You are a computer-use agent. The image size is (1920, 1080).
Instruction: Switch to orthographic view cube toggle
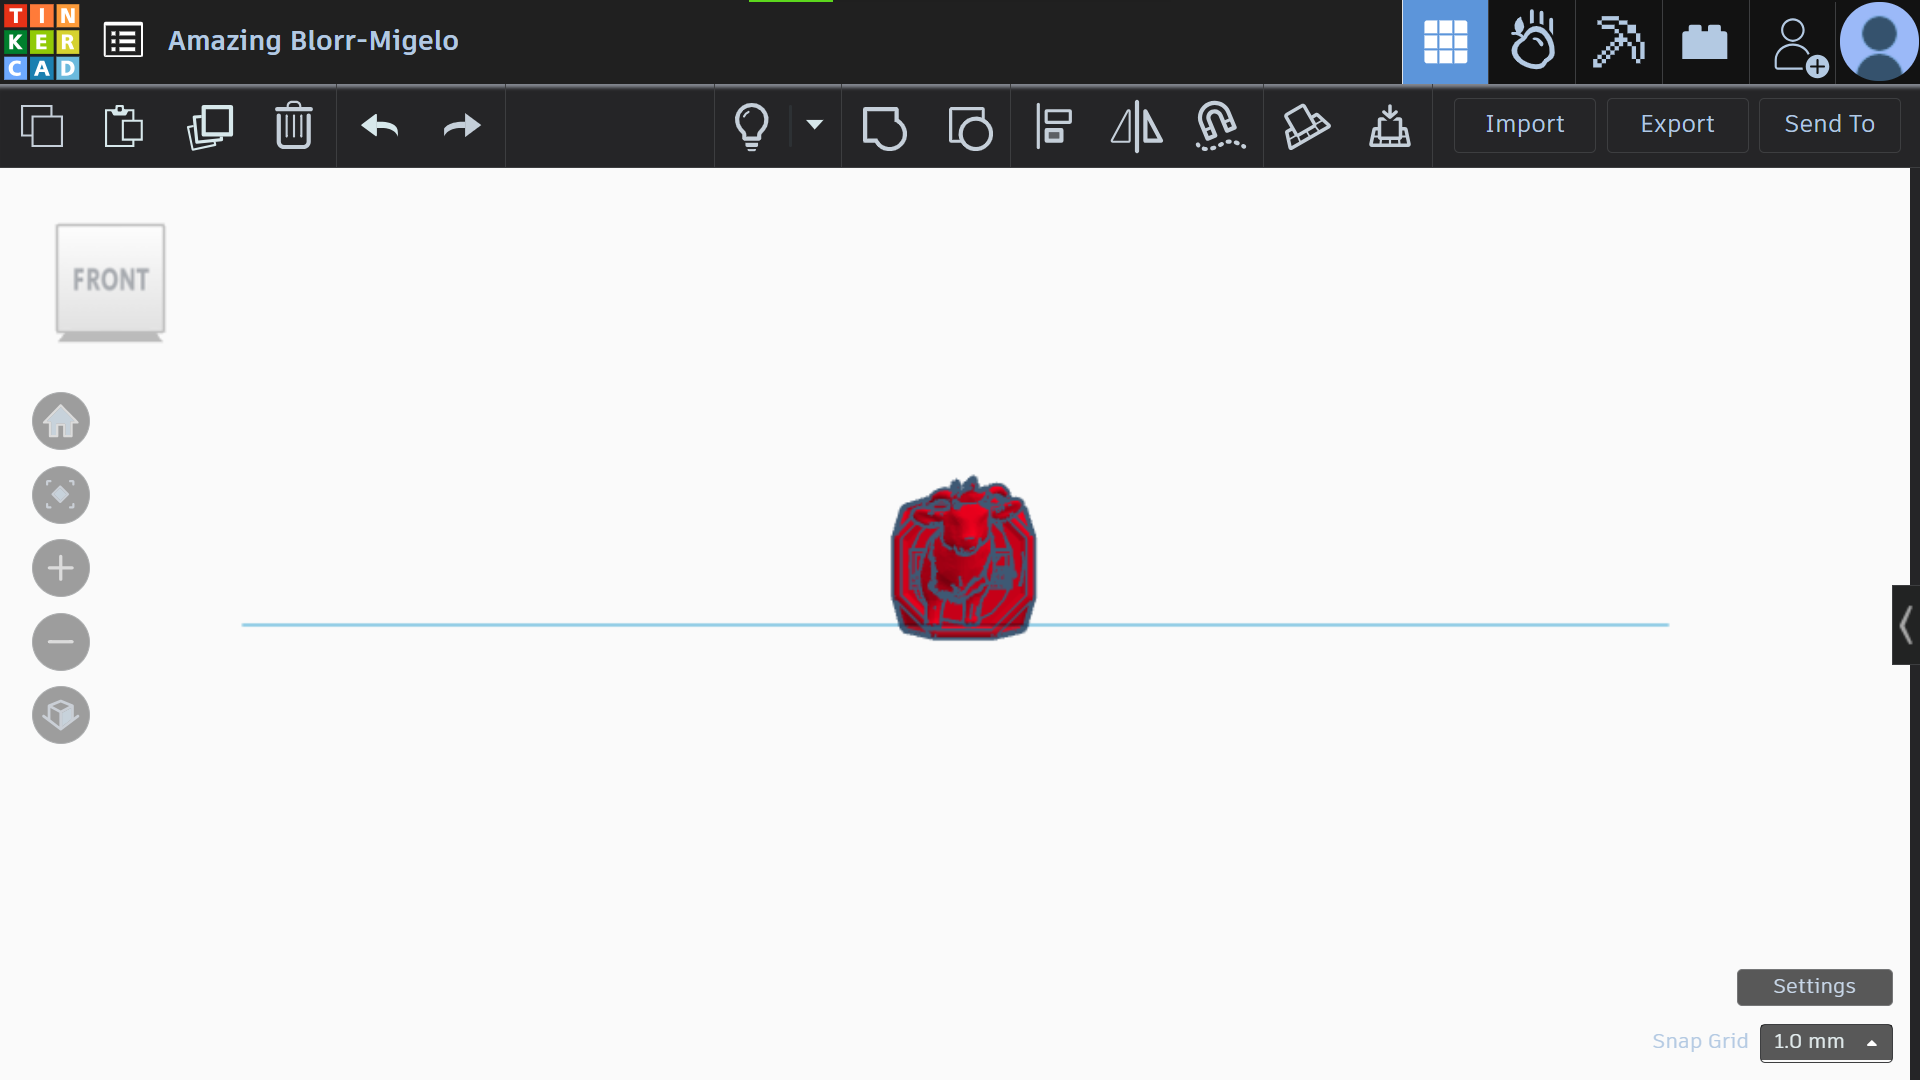coord(61,715)
